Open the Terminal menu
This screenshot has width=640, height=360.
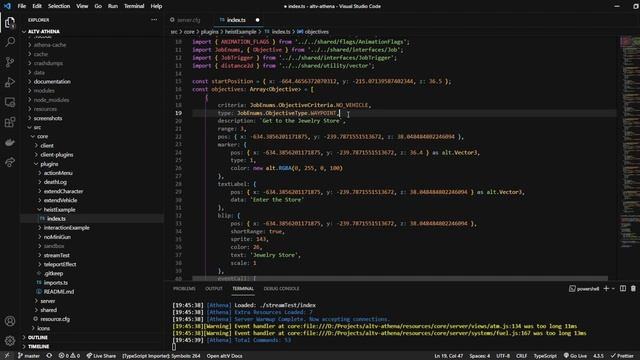134,6
